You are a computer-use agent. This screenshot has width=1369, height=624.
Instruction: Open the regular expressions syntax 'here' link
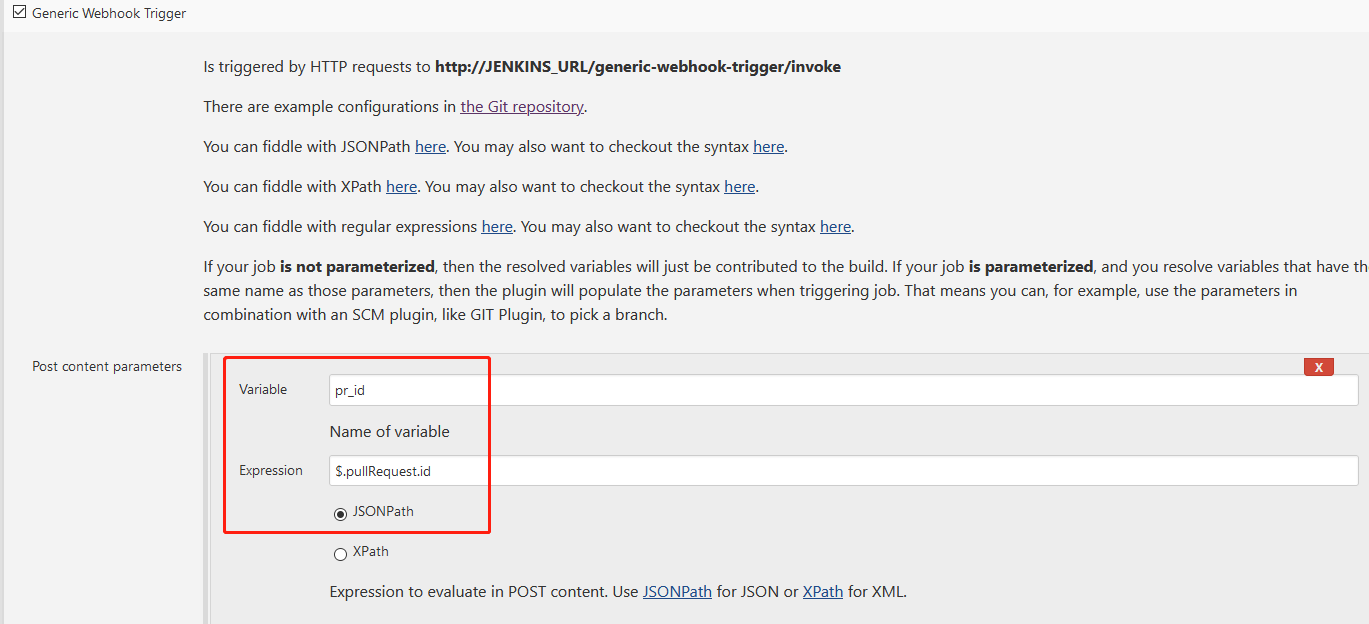835,226
